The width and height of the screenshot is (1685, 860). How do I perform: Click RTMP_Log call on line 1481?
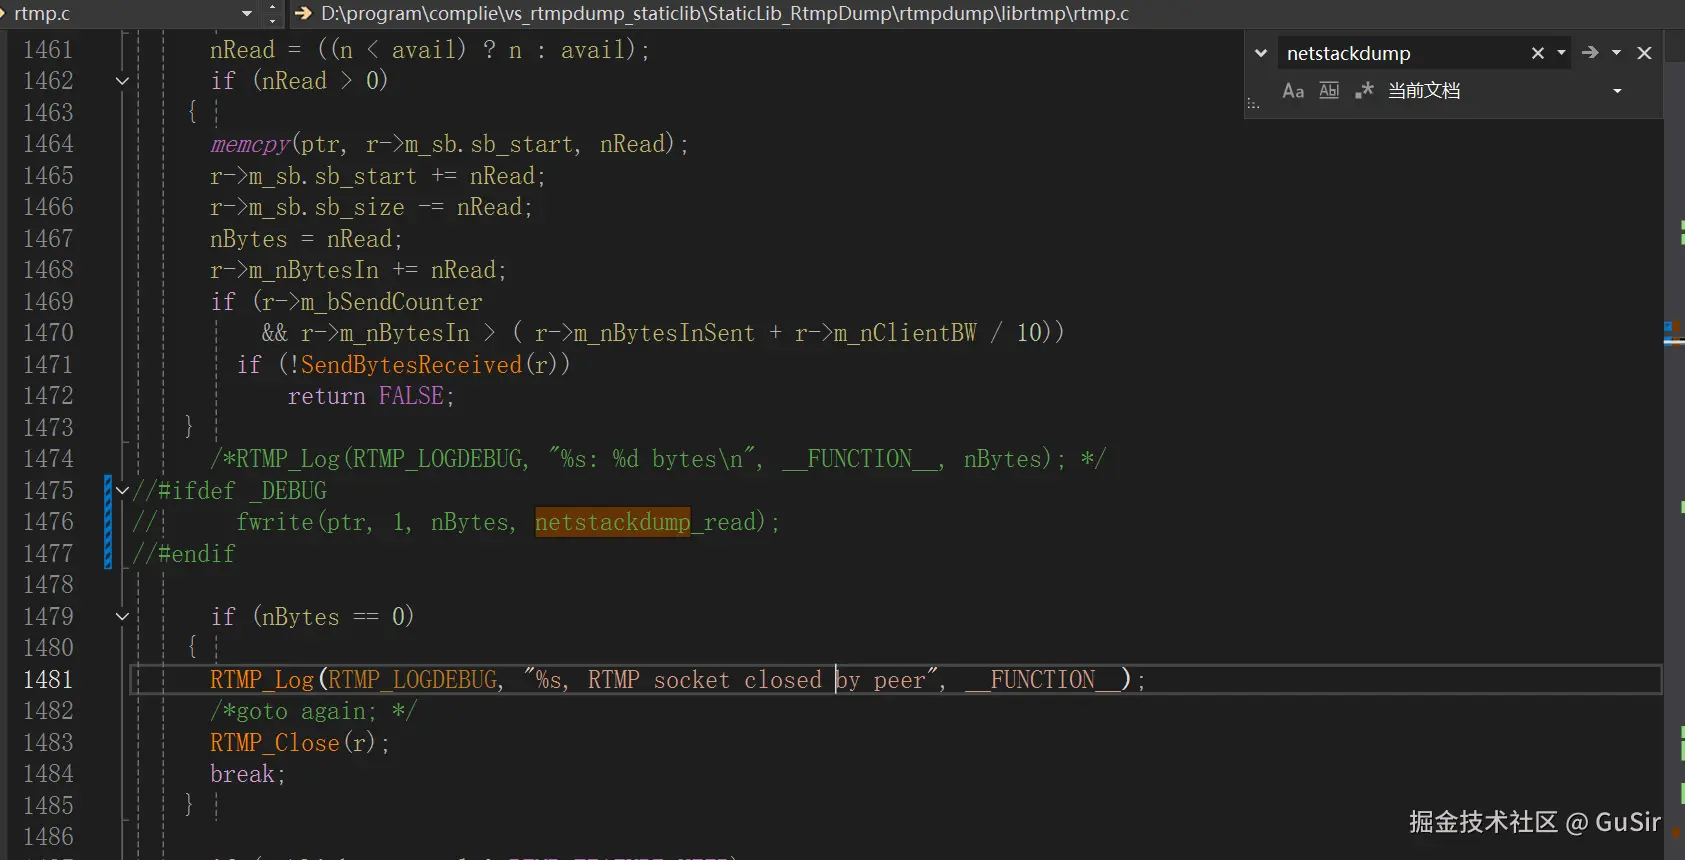pyautogui.click(x=262, y=680)
